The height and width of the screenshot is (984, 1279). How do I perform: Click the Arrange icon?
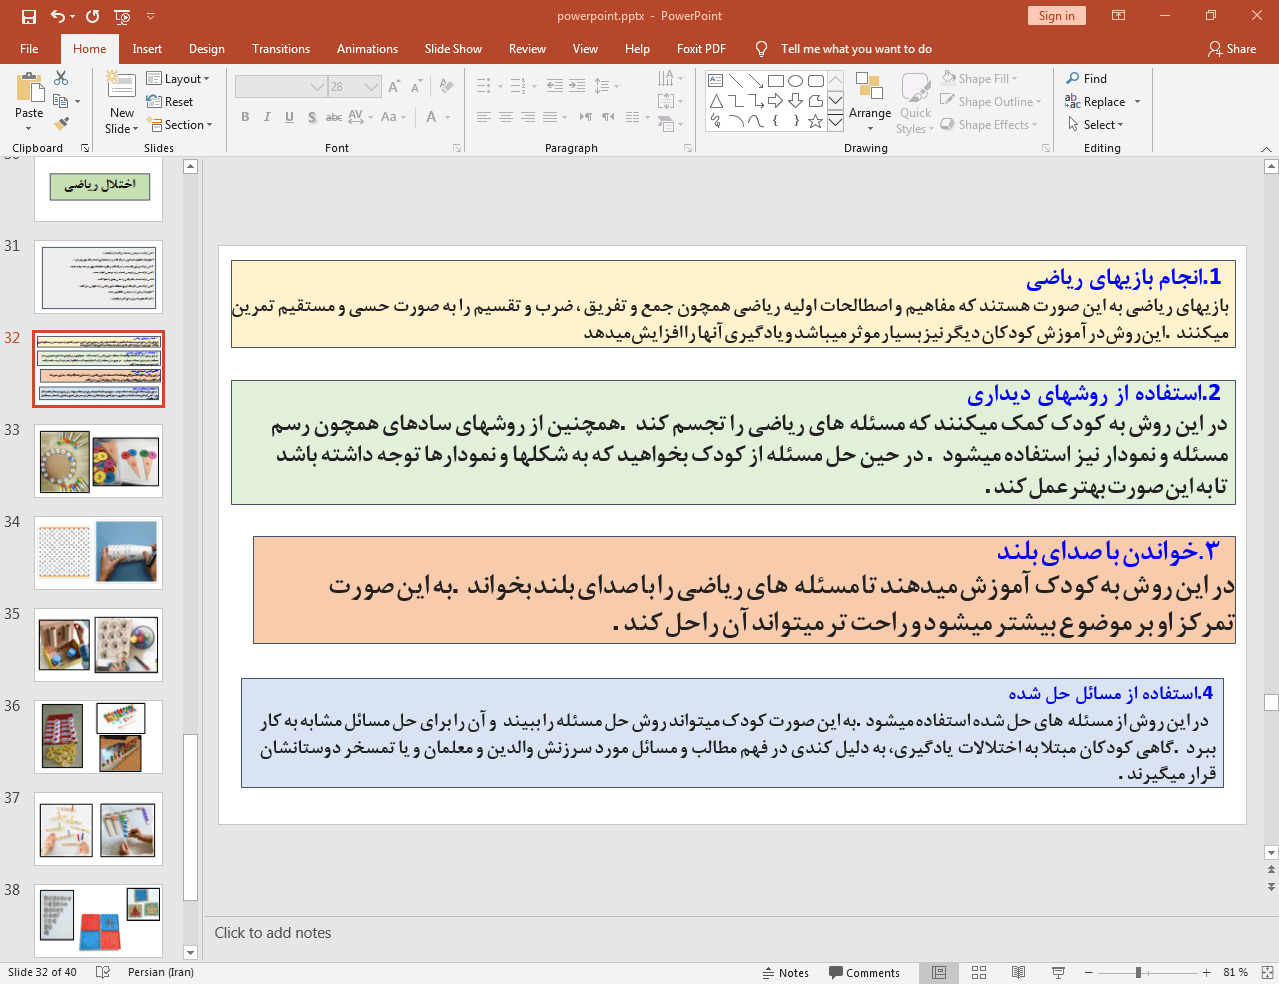[869, 87]
